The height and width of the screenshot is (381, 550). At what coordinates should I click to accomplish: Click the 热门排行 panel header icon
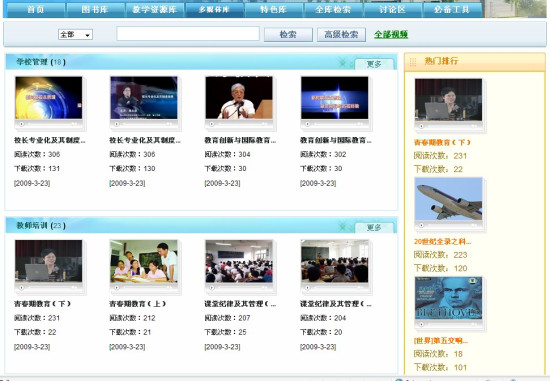(413, 62)
